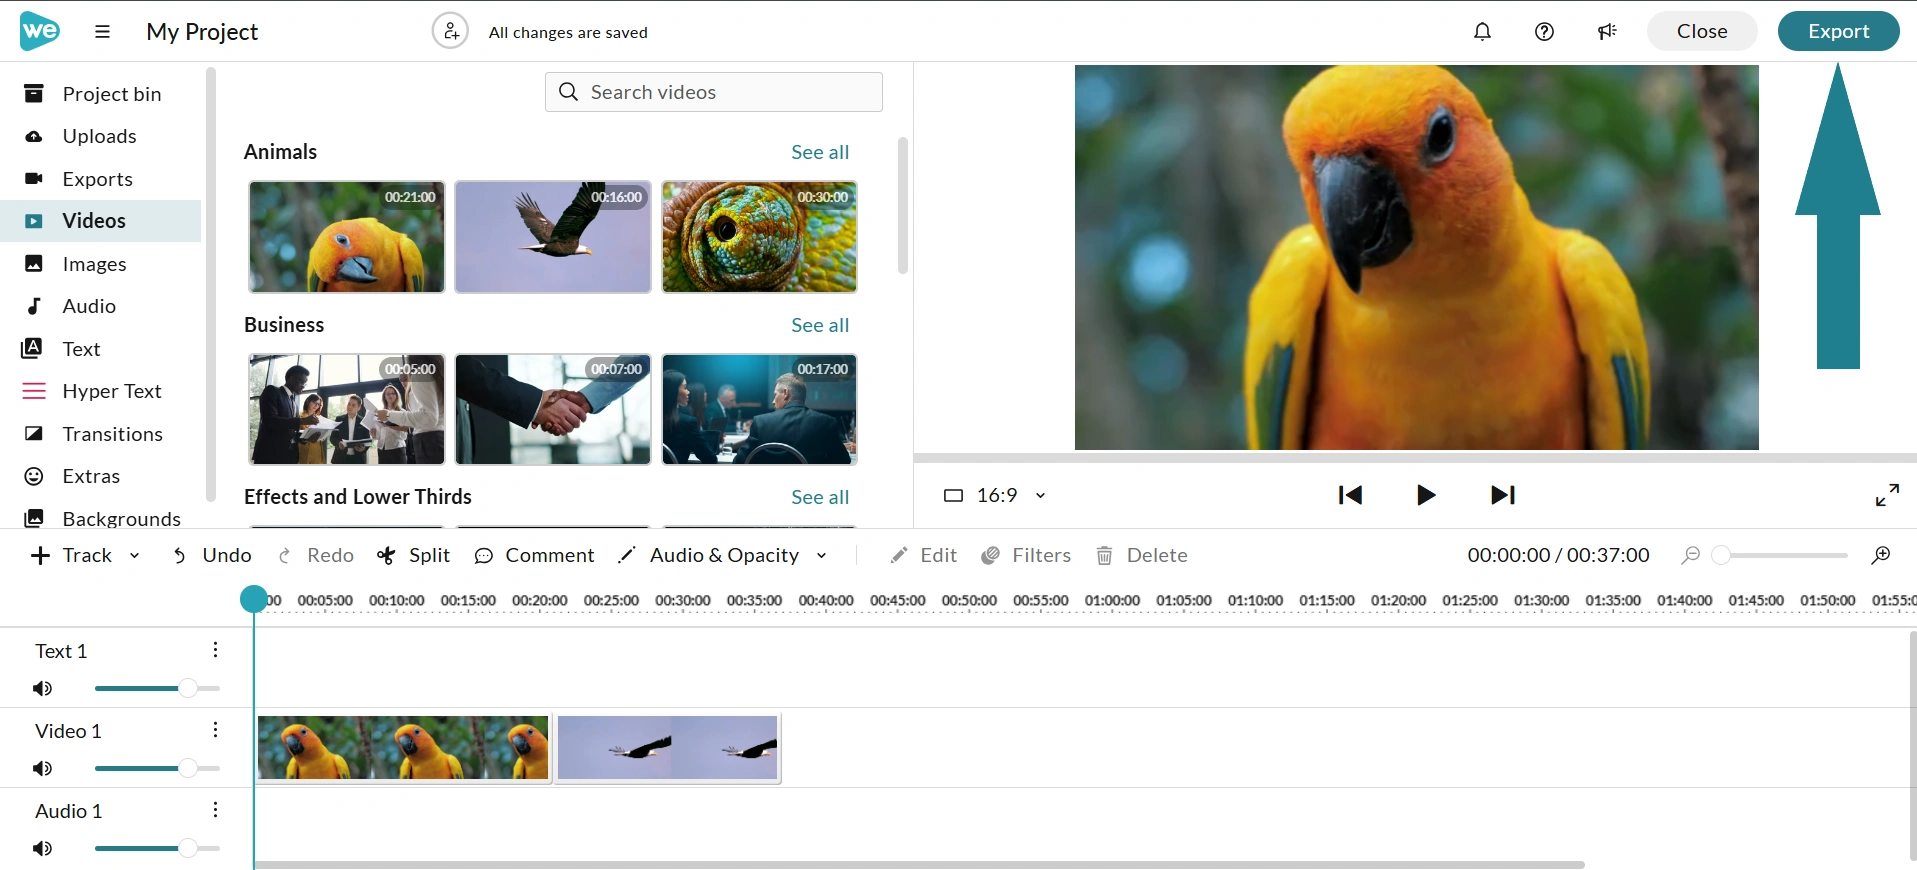Open Text 1 track options menu
The image size is (1917, 870).
215,650
